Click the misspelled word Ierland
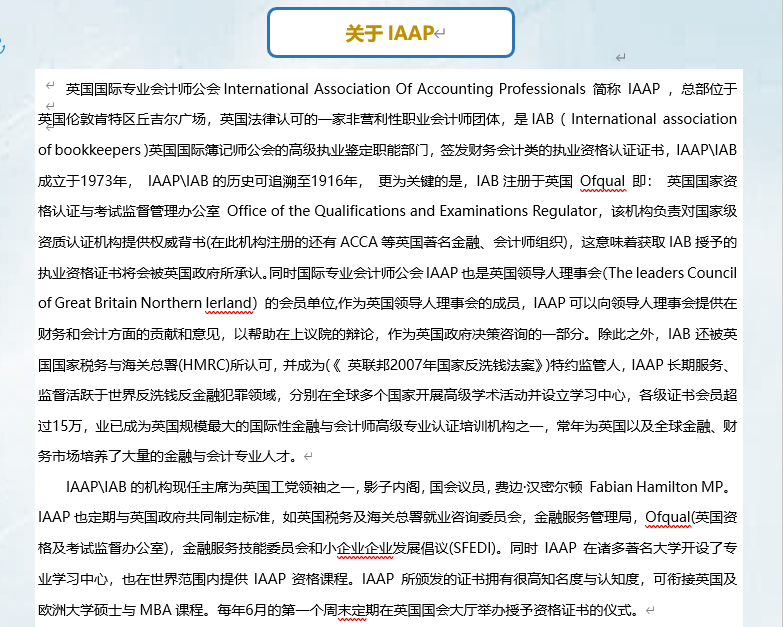 point(229,303)
